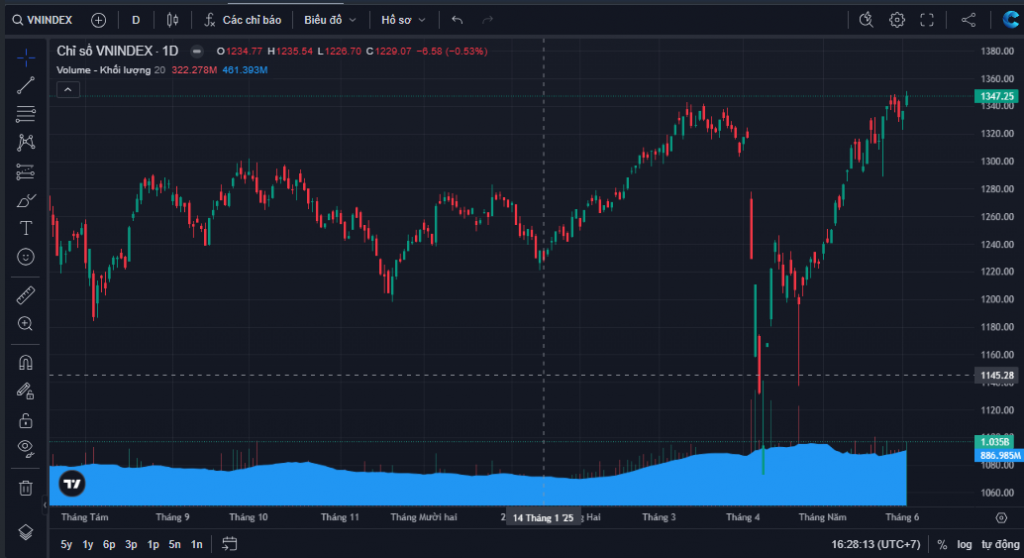
Task: Select the crosshair cursor tool
Action: click(25, 58)
